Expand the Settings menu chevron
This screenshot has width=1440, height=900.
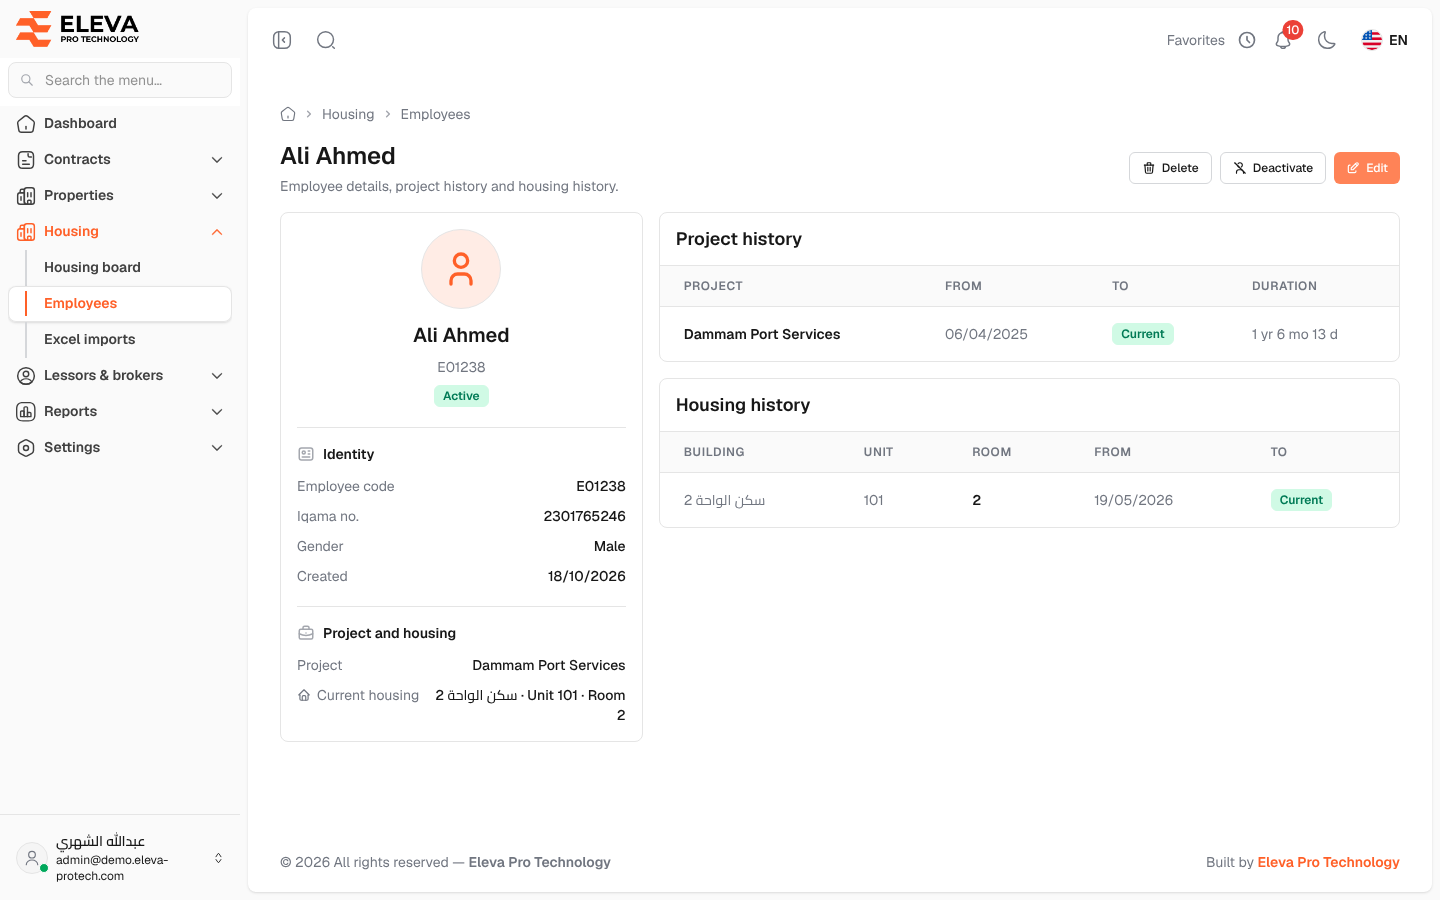[x=217, y=448]
